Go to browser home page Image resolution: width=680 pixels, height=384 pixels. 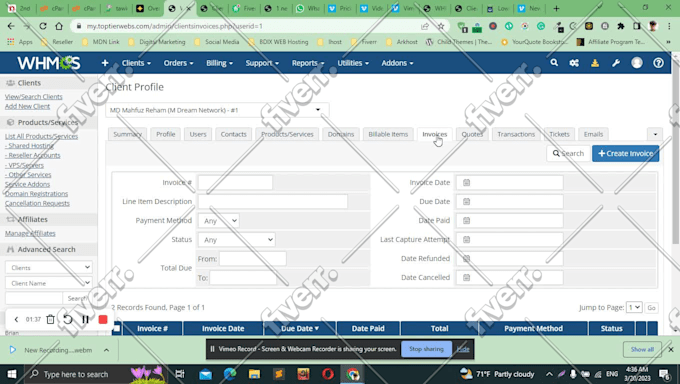59,26
